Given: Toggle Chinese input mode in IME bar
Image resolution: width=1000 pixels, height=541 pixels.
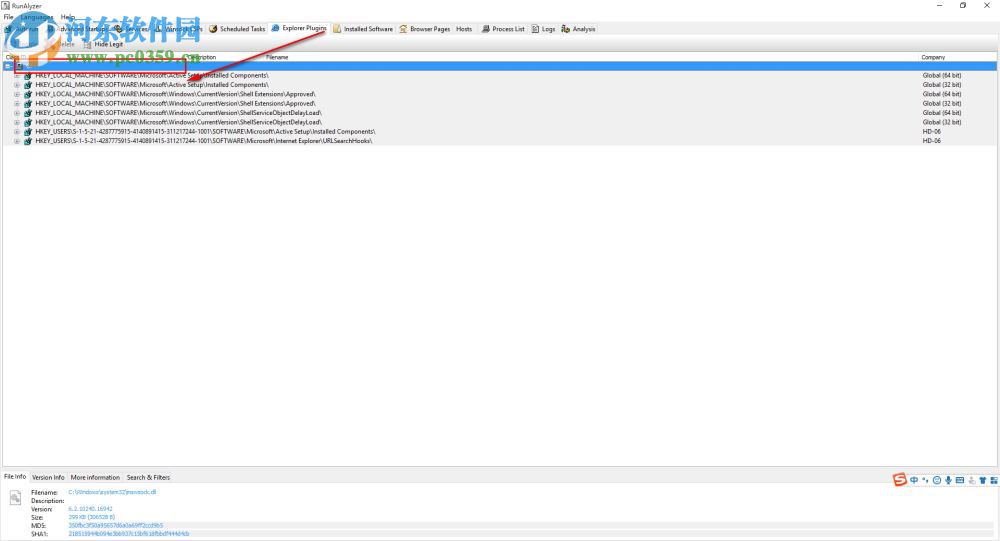Looking at the screenshot, I should pyautogui.click(x=914, y=480).
